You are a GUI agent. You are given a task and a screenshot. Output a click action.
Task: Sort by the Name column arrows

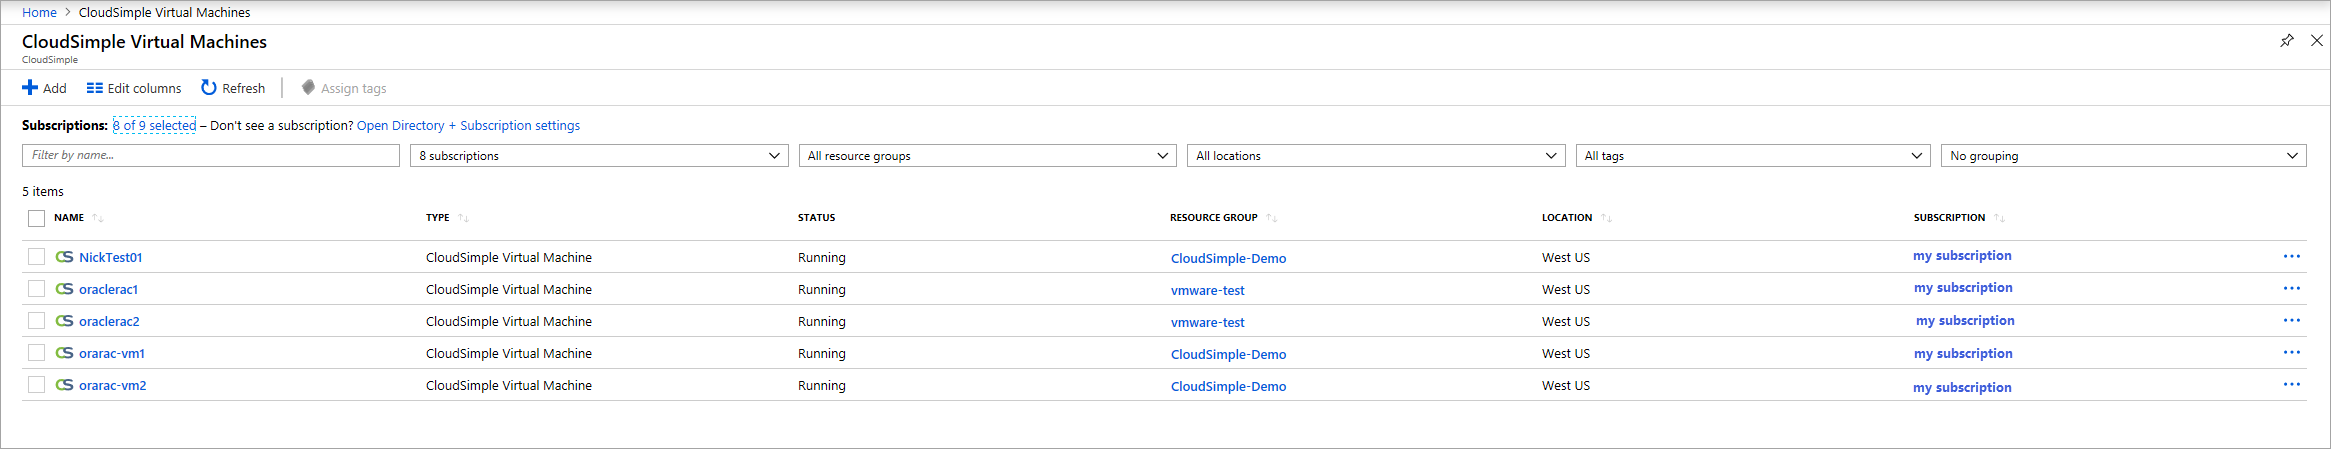98,218
